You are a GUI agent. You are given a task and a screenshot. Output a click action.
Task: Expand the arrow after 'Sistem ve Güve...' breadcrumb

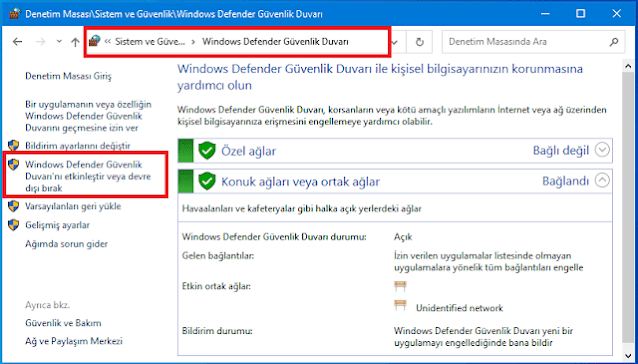[194, 41]
